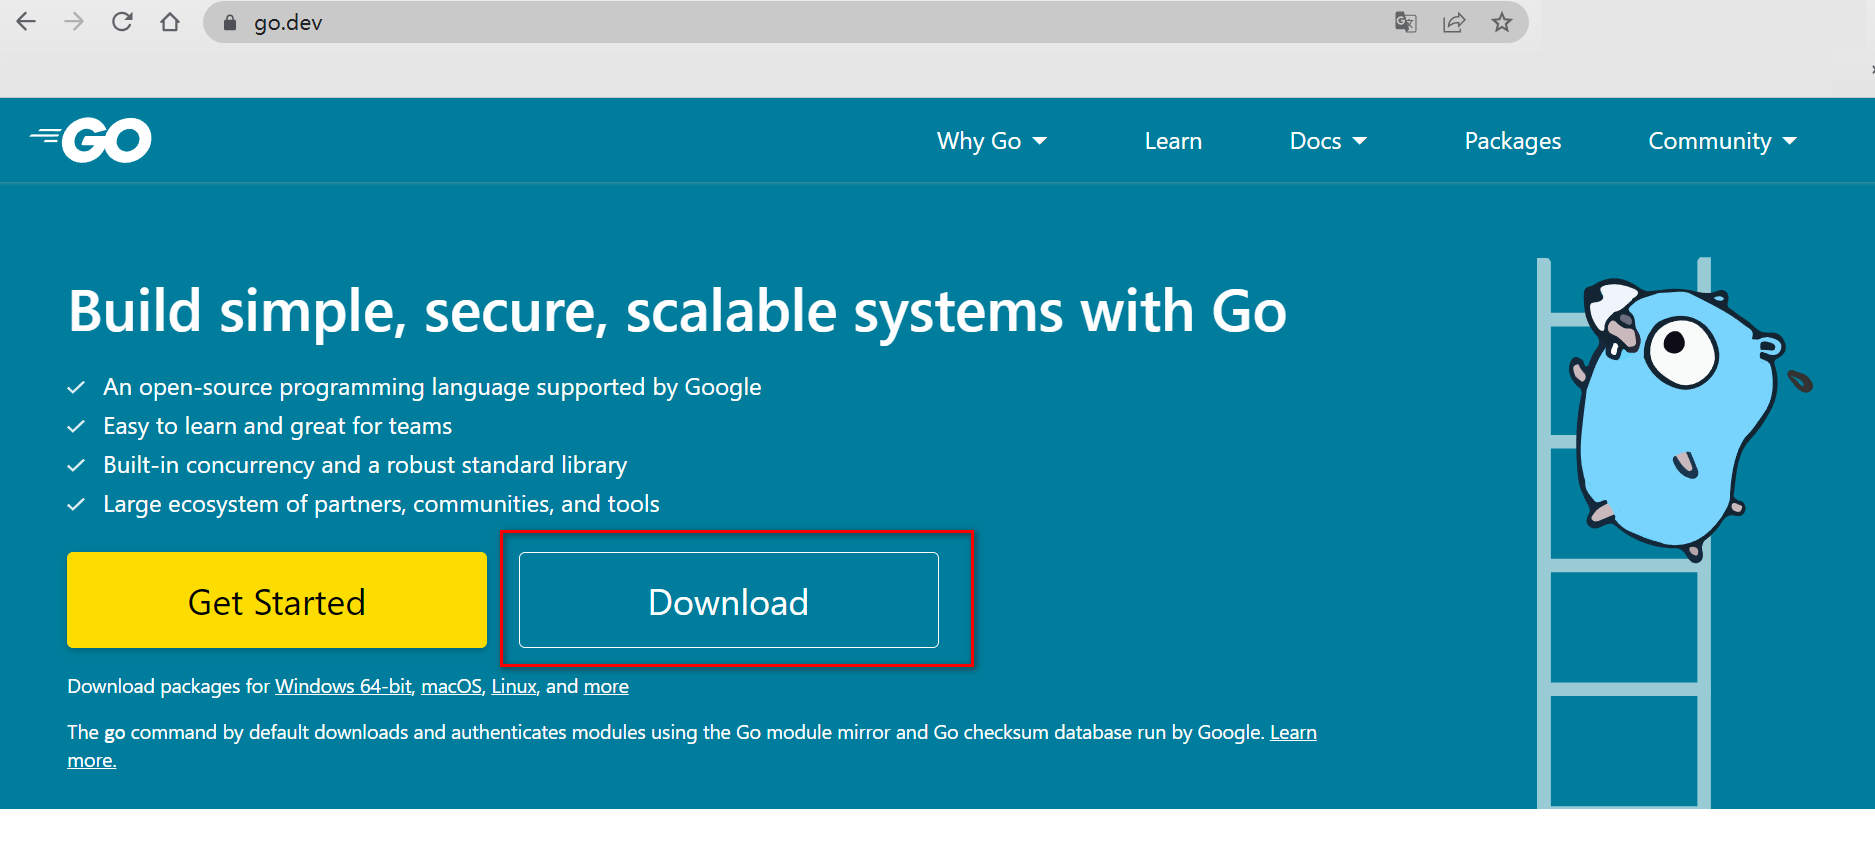Viewport: 1875px width, 866px height.
Task: Open the Linux download link
Action: pyautogui.click(x=514, y=686)
